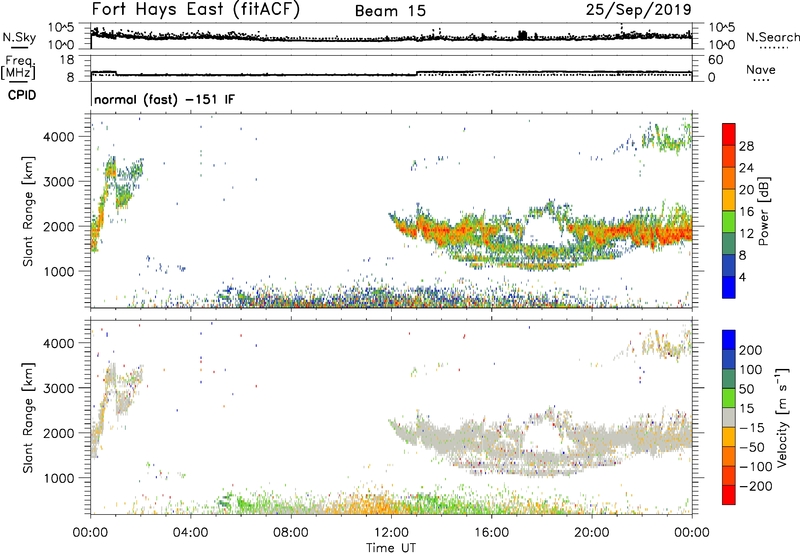Click 'Slant Range [km]' label of the power panel
This screenshot has height=554, width=800.
28,211
